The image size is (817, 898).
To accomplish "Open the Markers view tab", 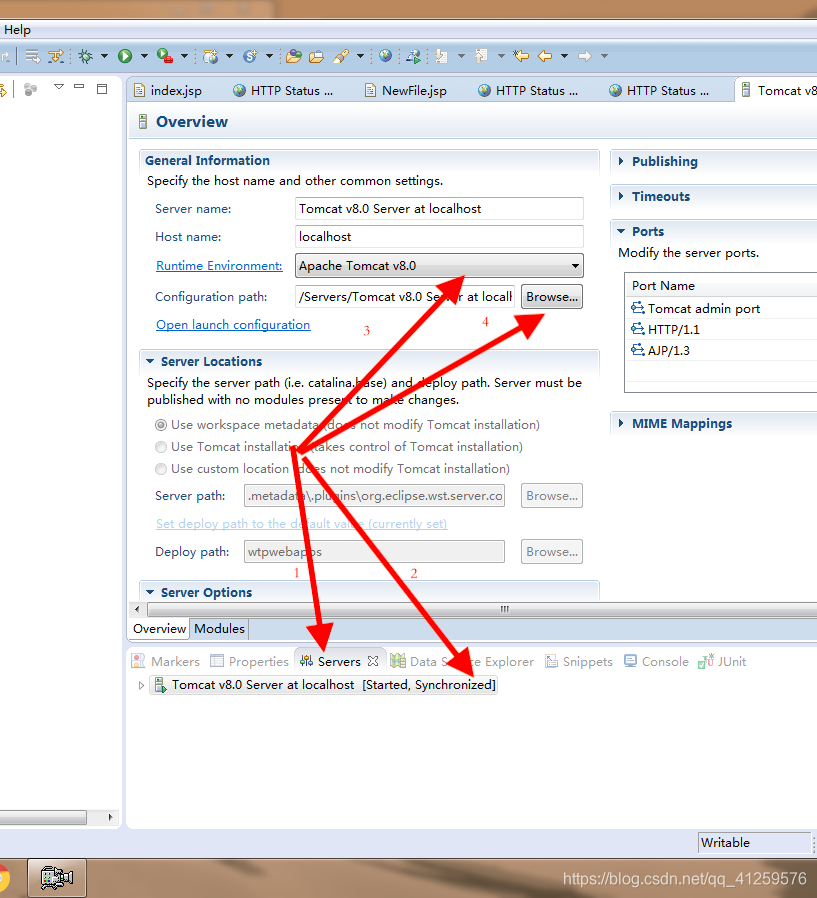I will (165, 661).
